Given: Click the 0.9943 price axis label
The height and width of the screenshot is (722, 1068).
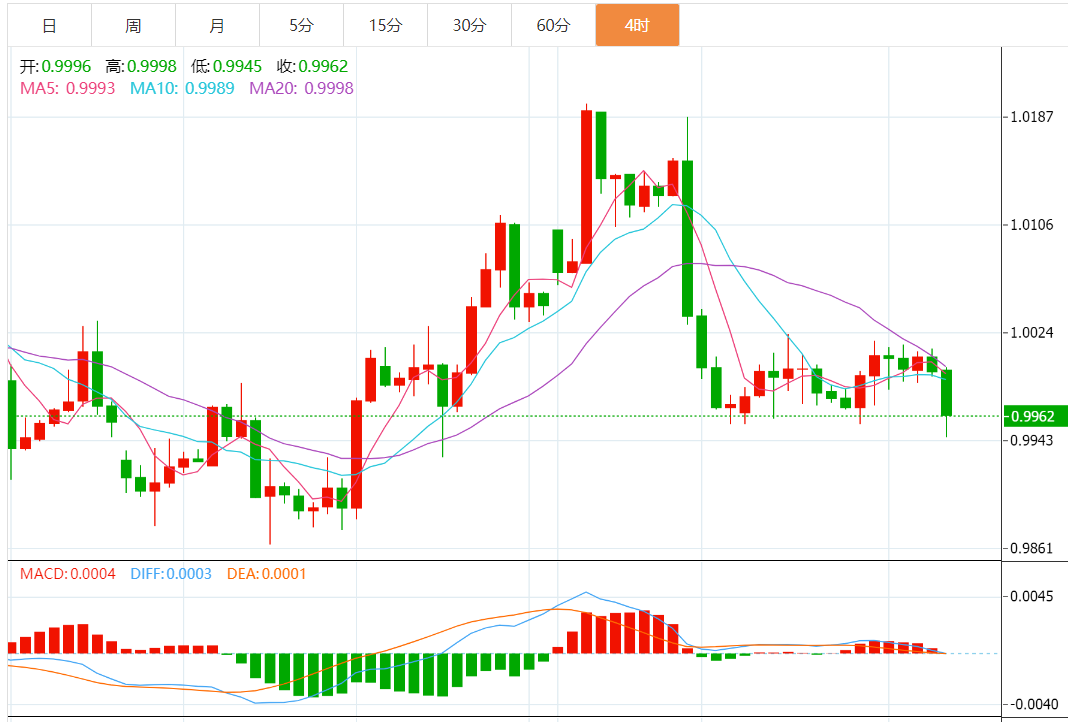Looking at the screenshot, I should (x=1032, y=440).
